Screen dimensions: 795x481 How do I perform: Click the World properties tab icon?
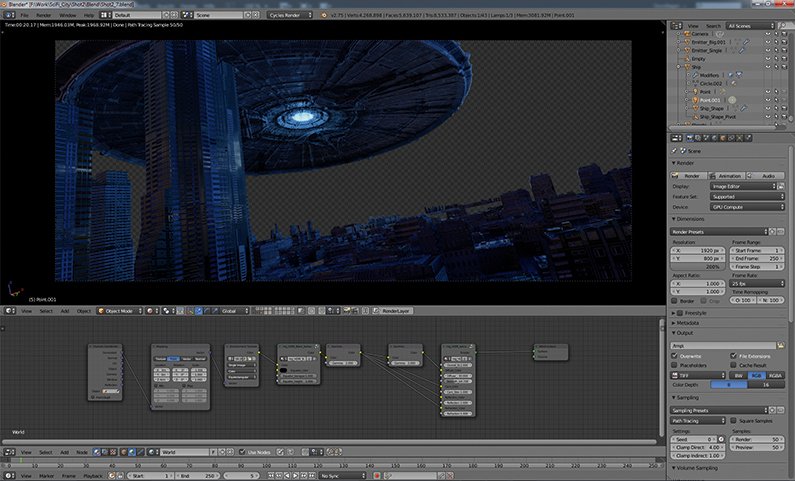(x=714, y=138)
